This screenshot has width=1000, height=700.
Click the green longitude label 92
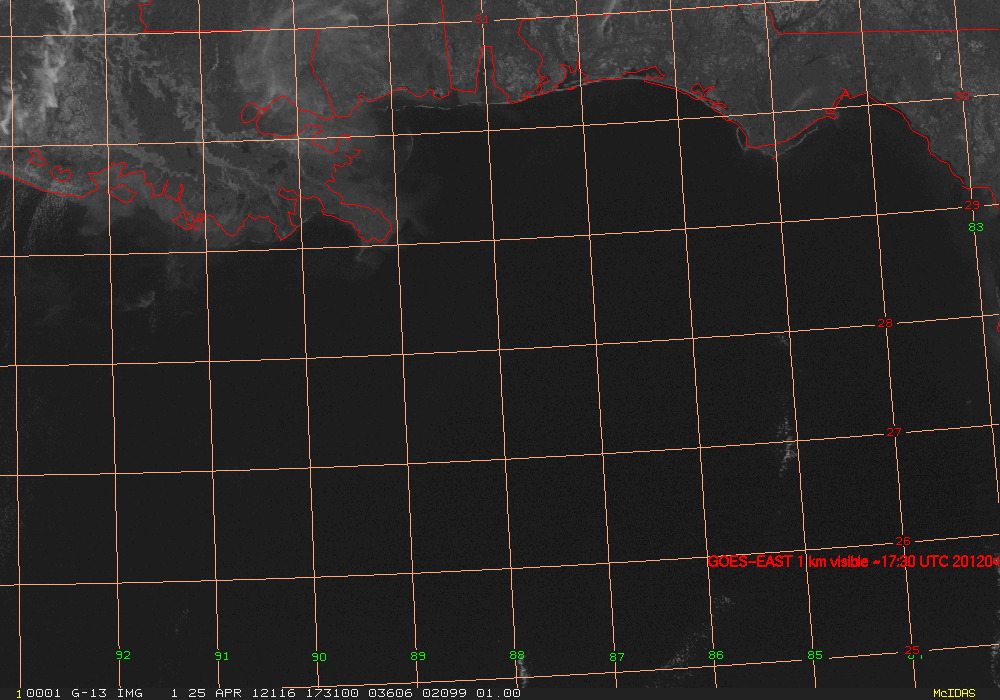click(123, 655)
